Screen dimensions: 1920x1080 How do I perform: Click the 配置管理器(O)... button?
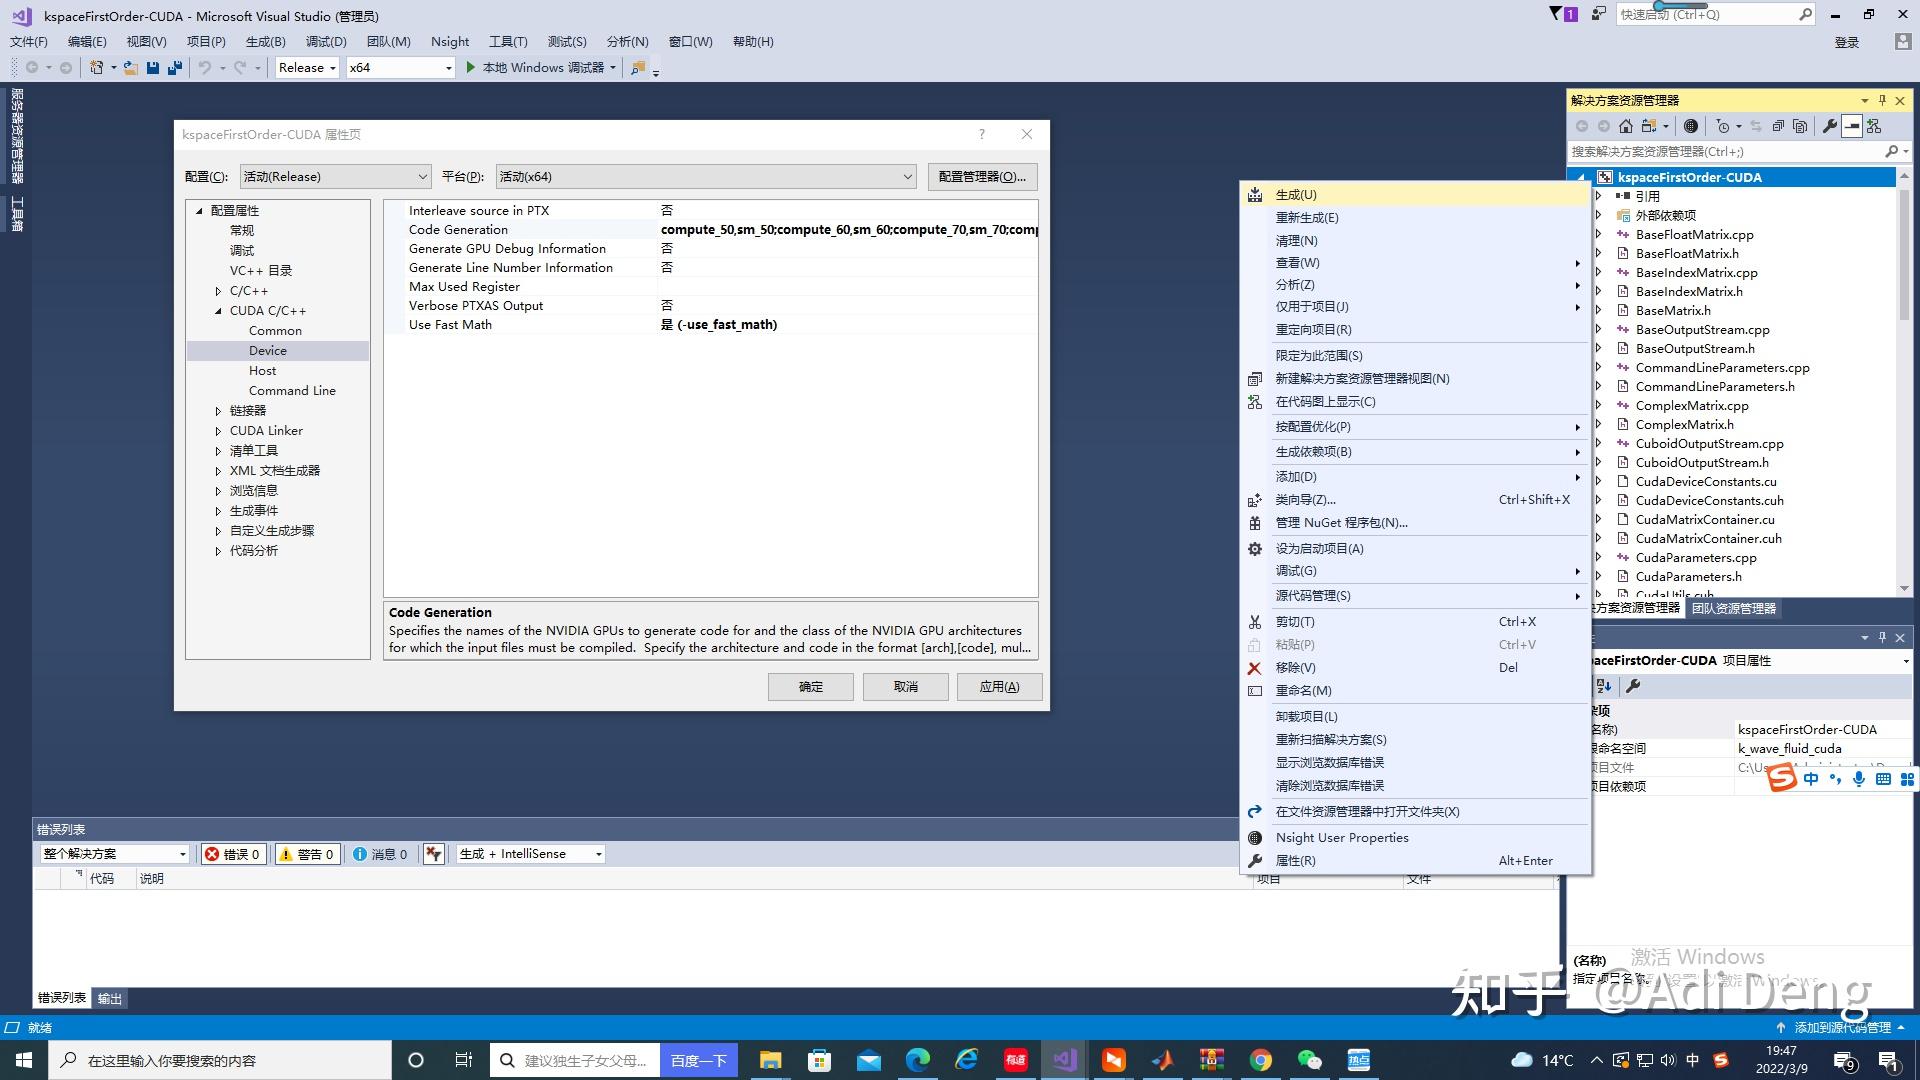pos(982,177)
